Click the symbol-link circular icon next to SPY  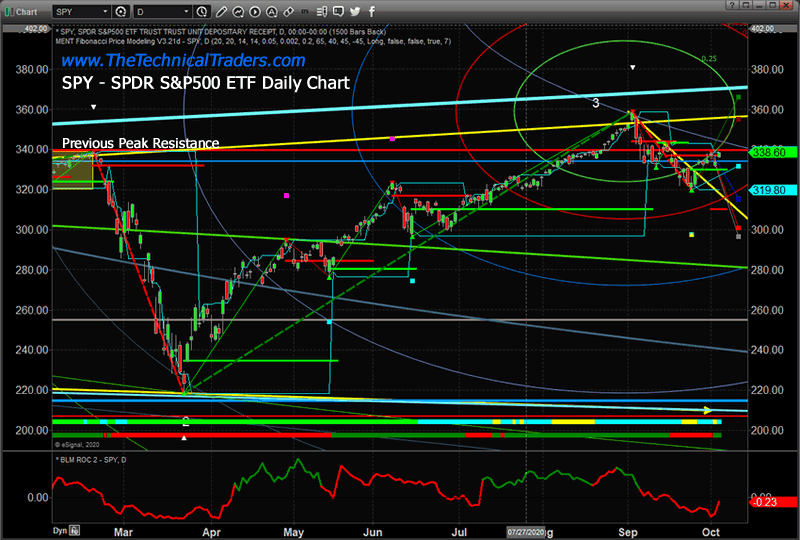(121, 11)
